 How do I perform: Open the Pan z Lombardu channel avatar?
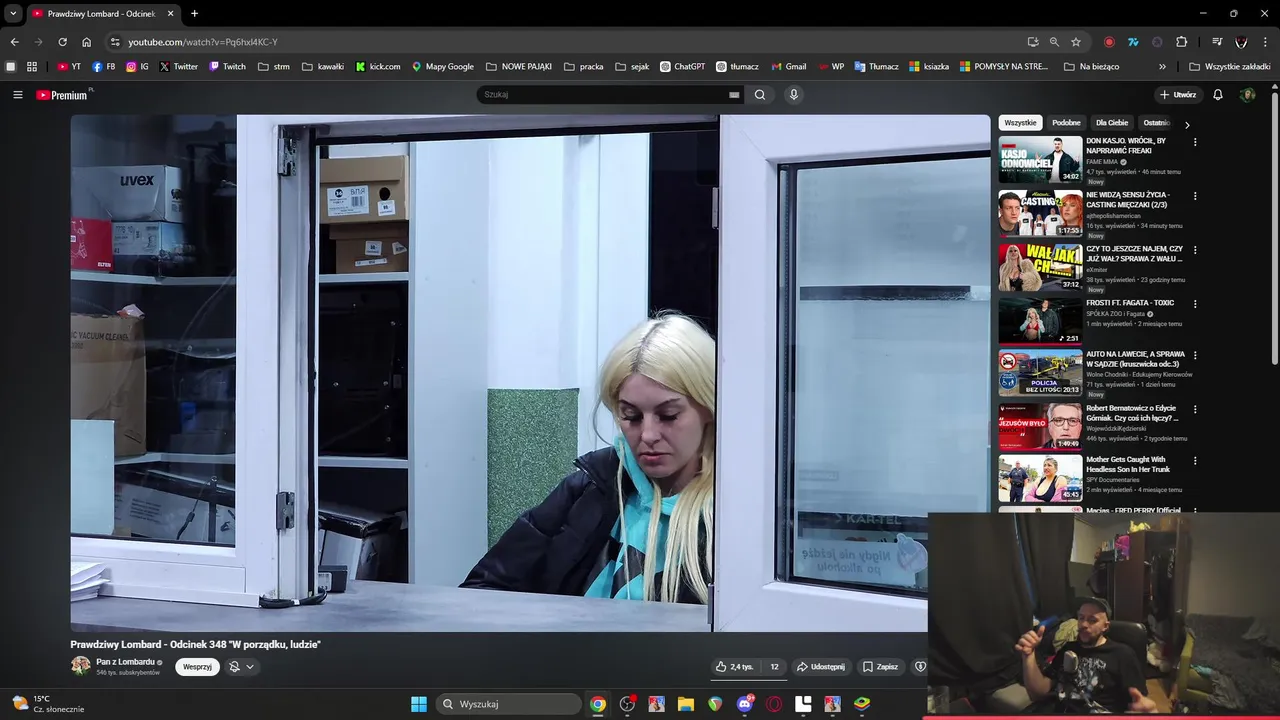point(80,666)
